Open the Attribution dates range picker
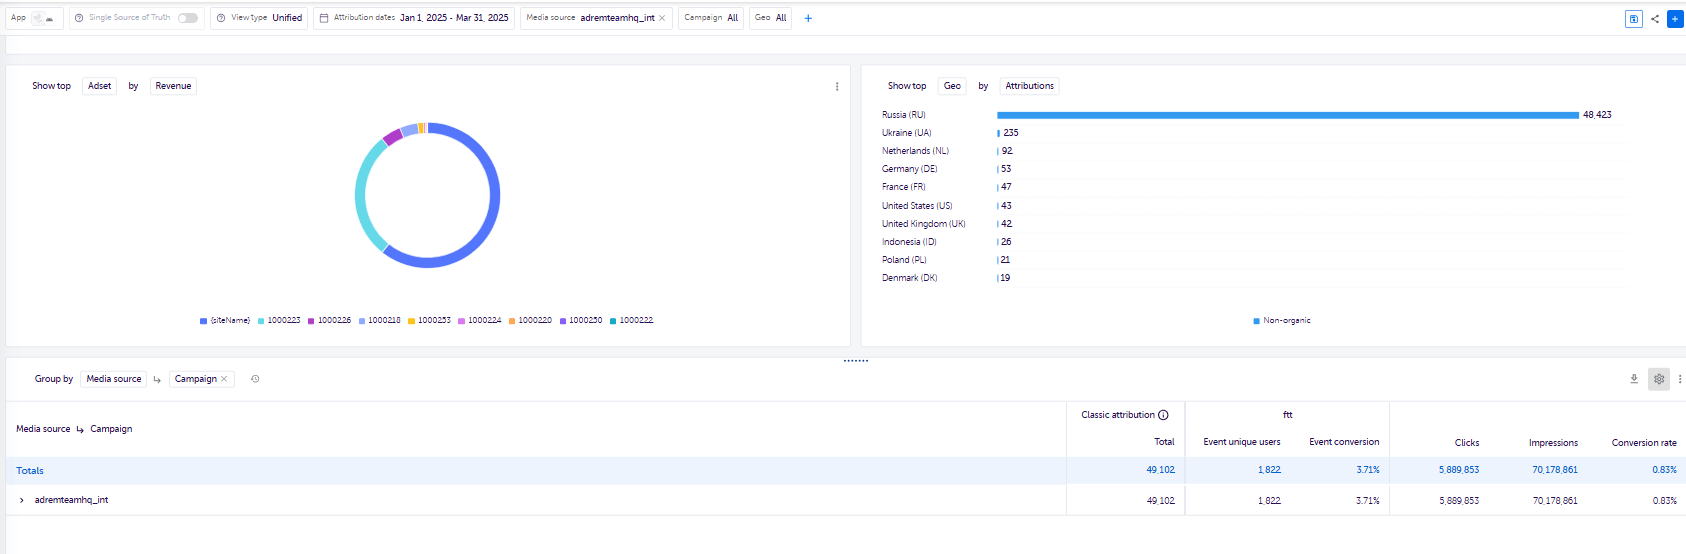The image size is (1686, 554). [414, 18]
